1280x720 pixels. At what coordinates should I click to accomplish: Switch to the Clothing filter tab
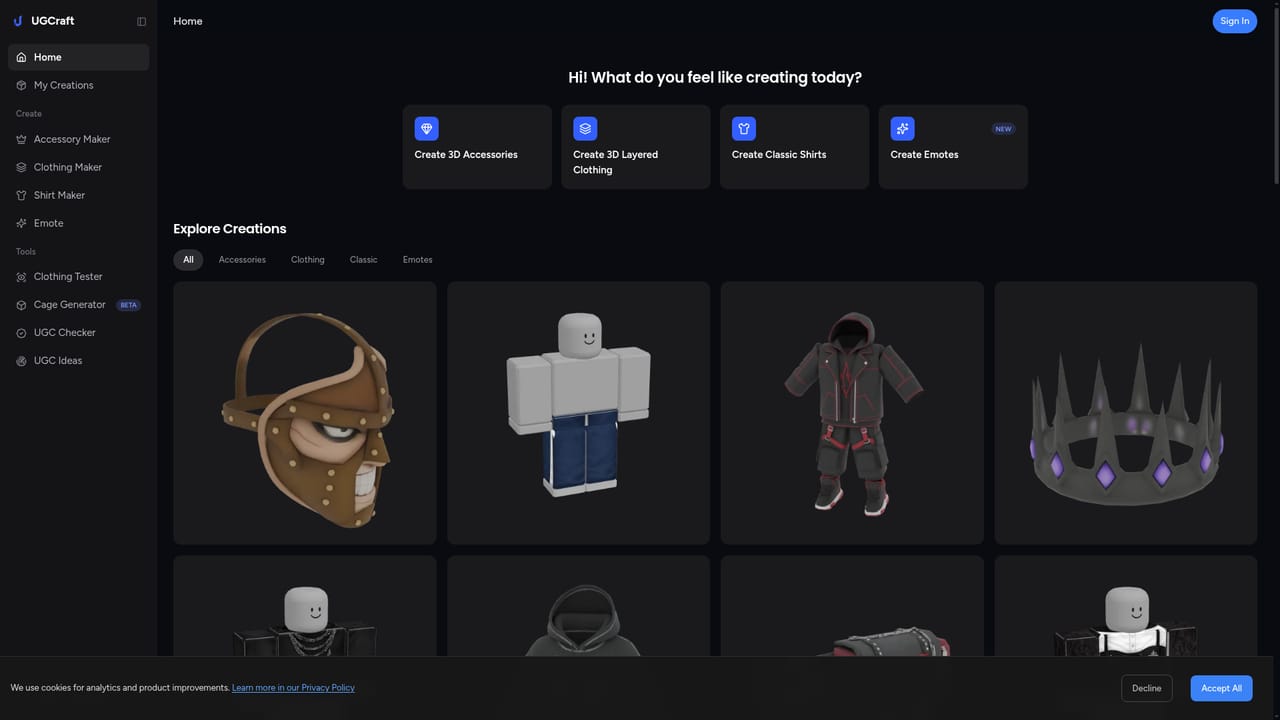[x=308, y=260]
